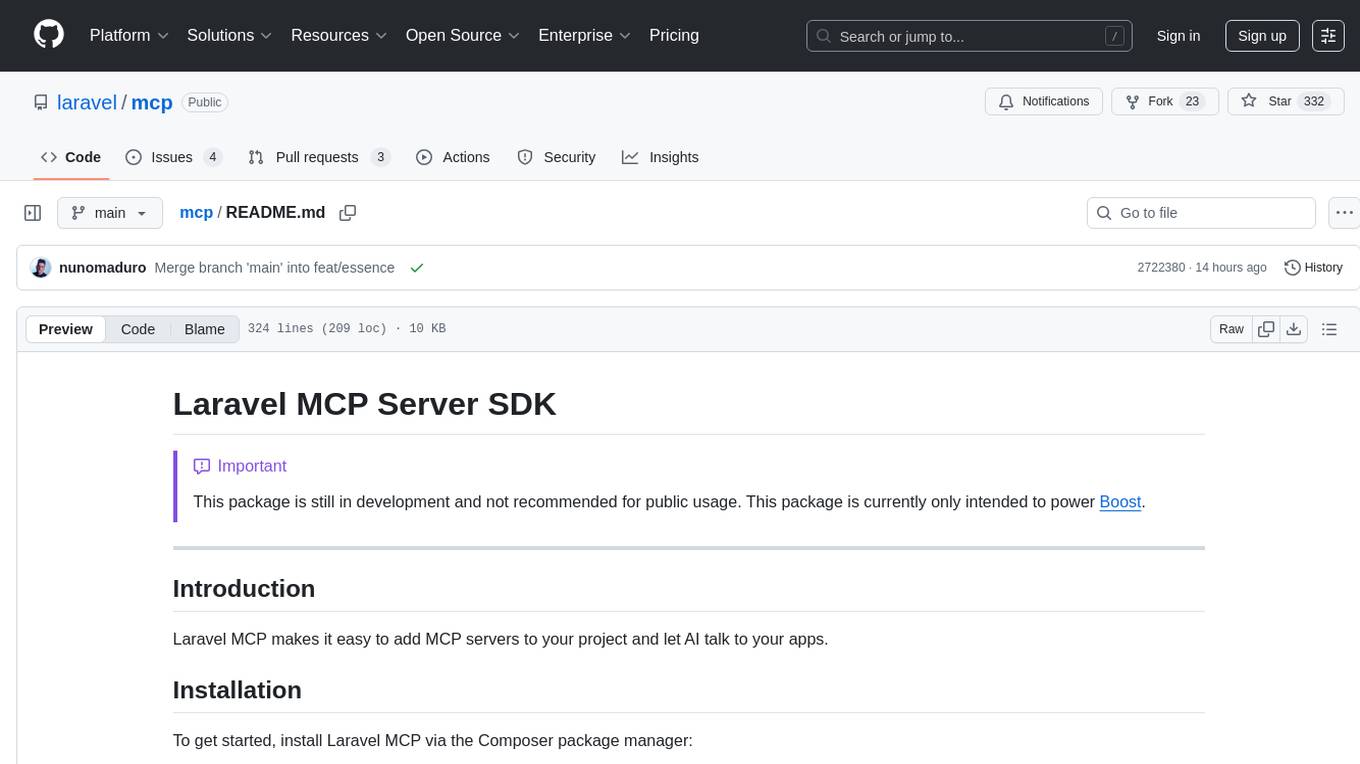The image size is (1360, 764).
Task: Open the Solutions menu
Action: point(230,35)
